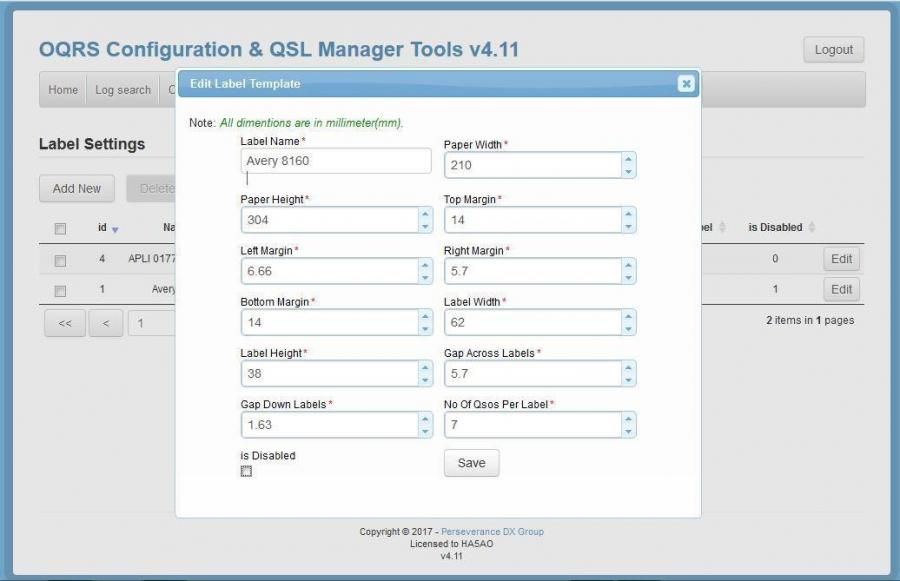
Task: Switch to the Log search tab
Action: [123, 89]
